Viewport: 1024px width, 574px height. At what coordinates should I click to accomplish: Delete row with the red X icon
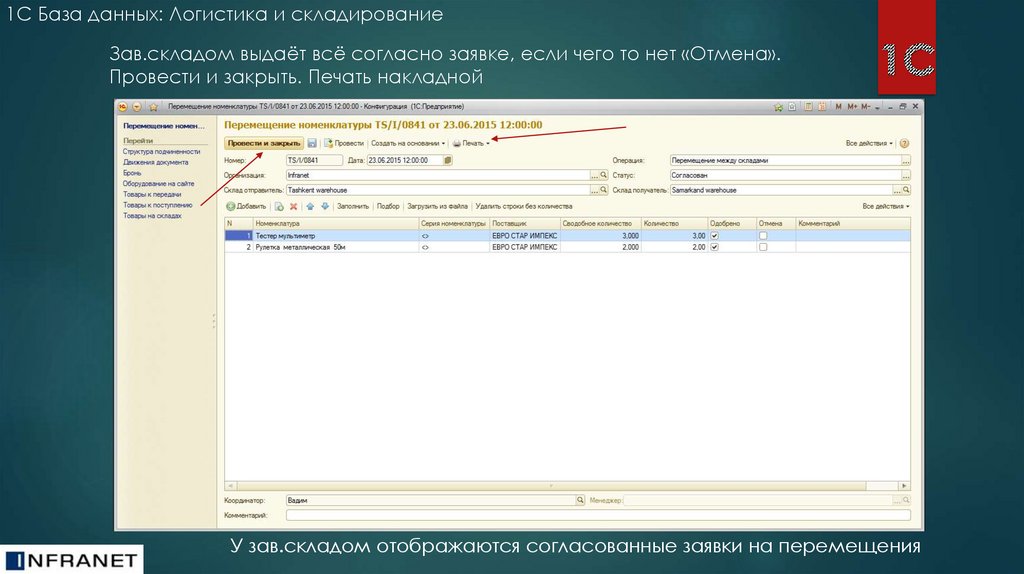tap(294, 206)
